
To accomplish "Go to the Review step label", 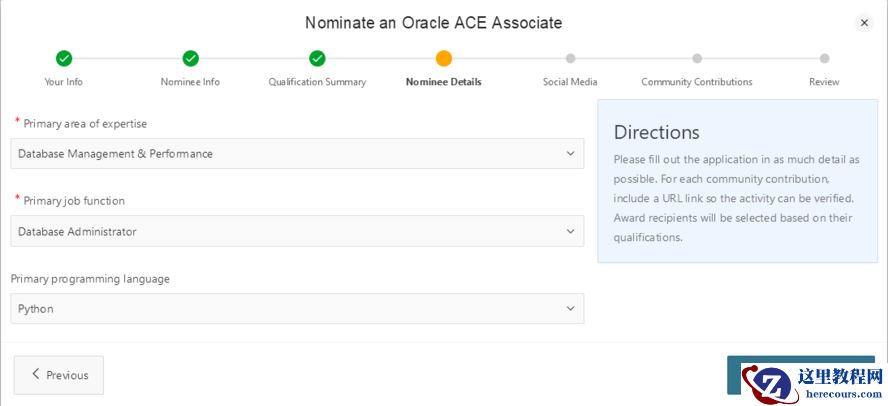I will [824, 82].
